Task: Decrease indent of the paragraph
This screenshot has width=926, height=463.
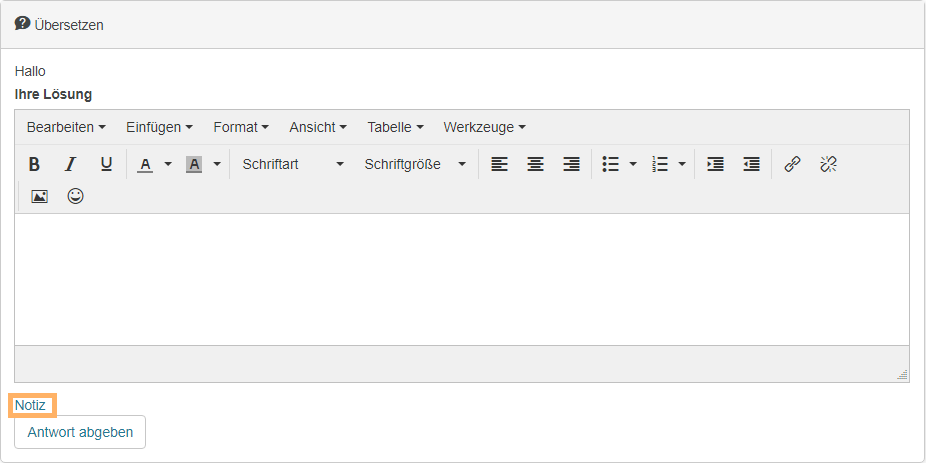Action: pyautogui.click(x=751, y=164)
